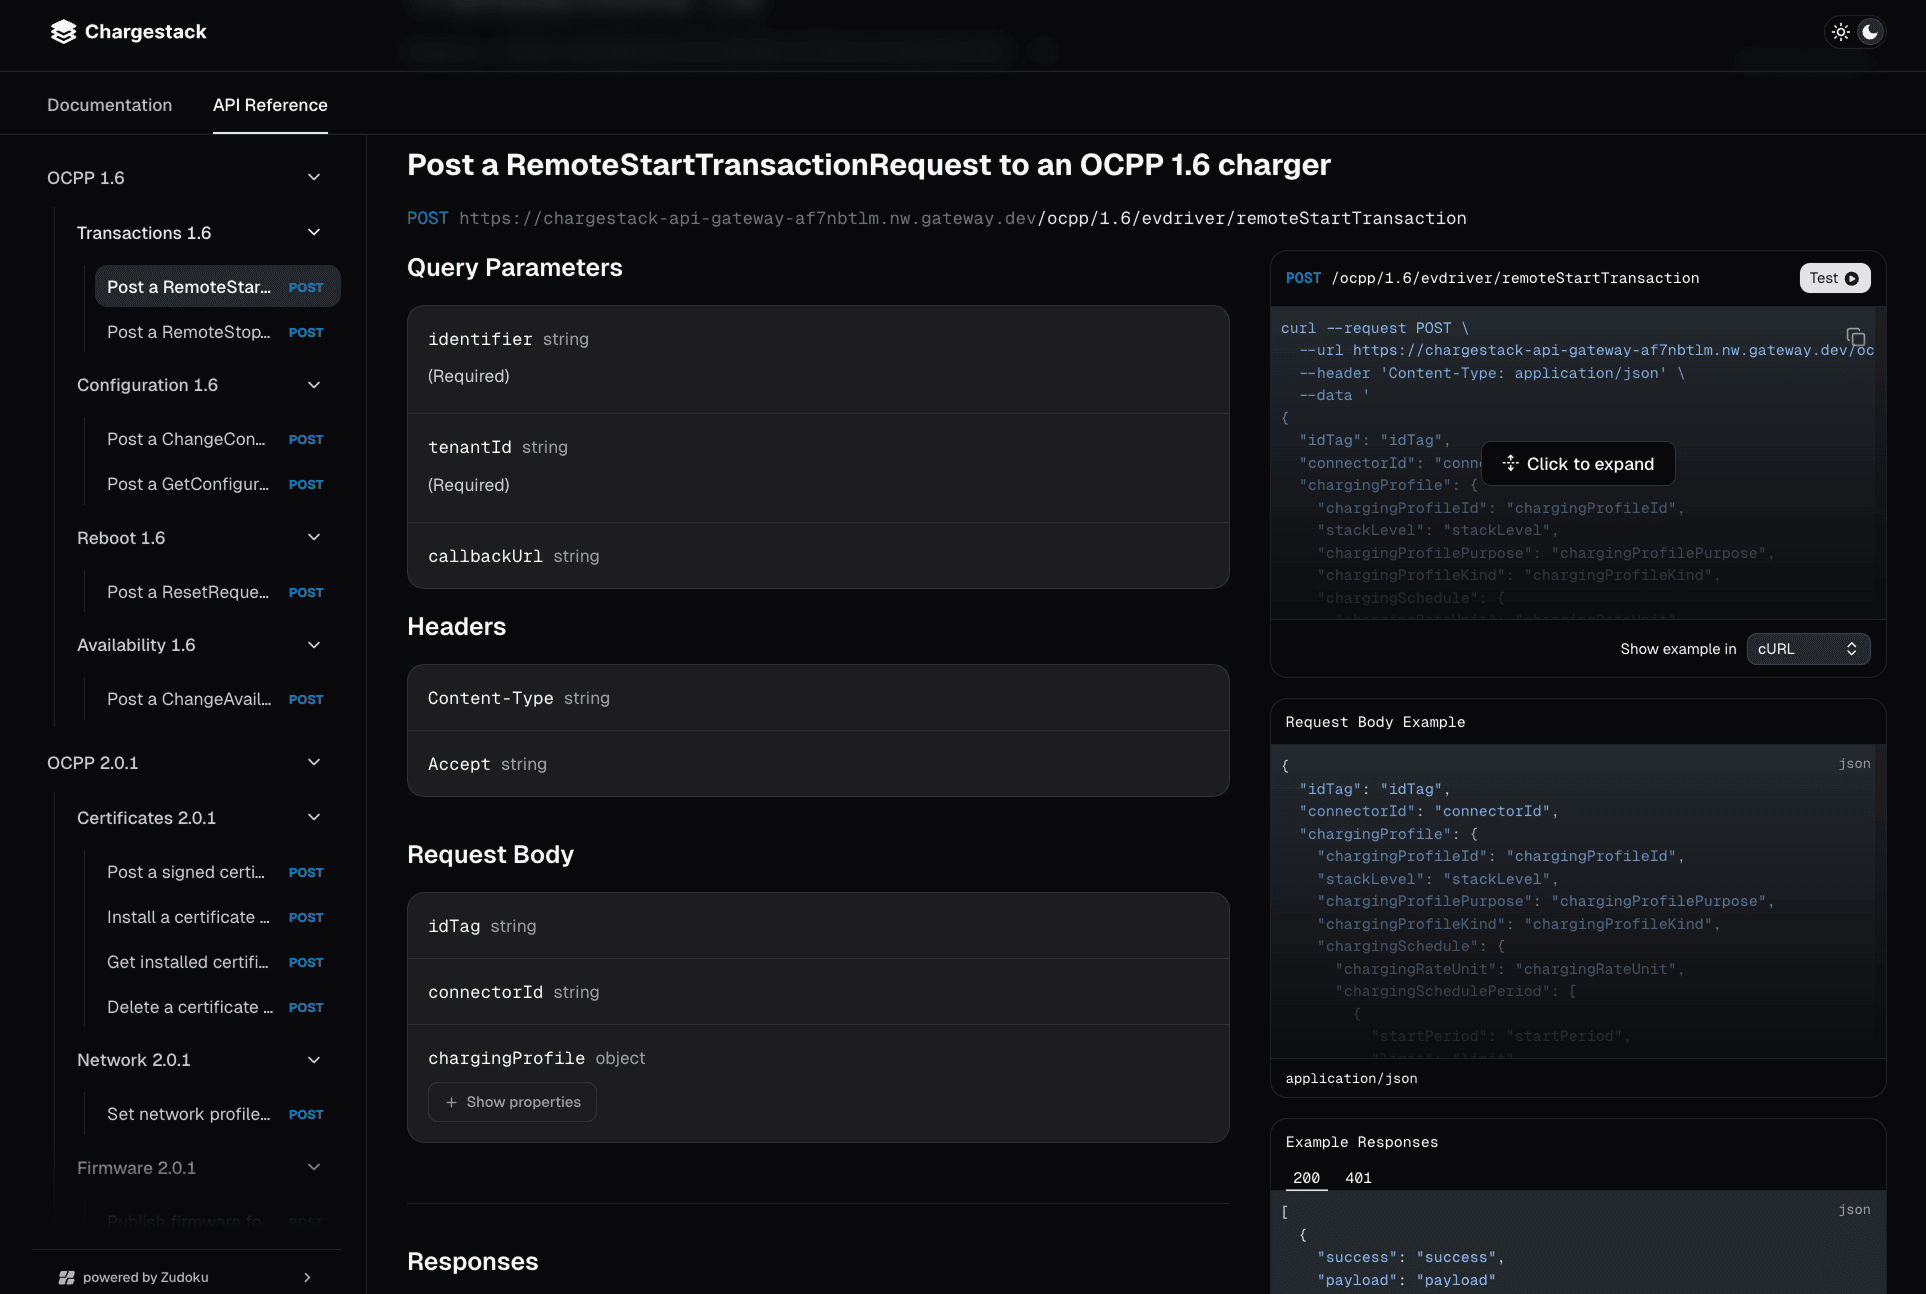Open Post a RemoteStop... endpoint

217,332
